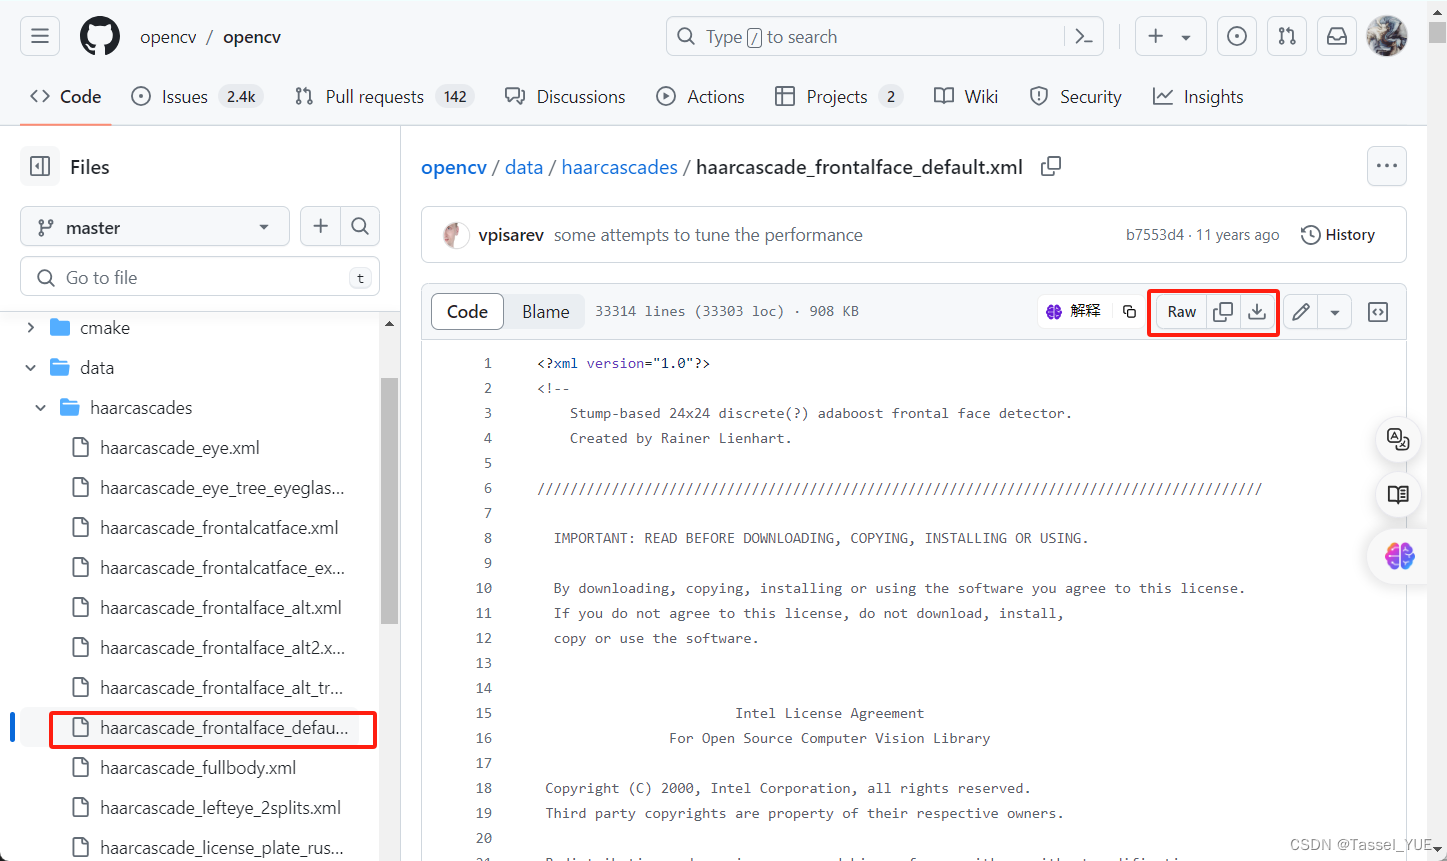Open the Projects tab
Viewport: 1447px width, 861px height.
tap(839, 96)
